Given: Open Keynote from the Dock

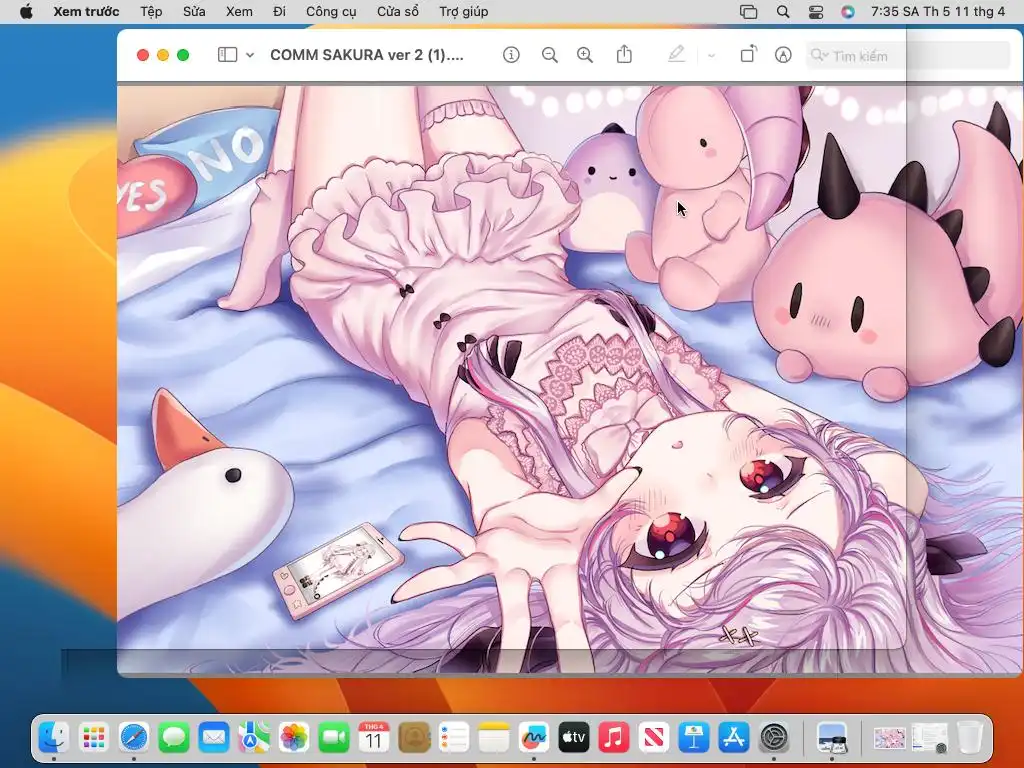Looking at the screenshot, I should [694, 737].
